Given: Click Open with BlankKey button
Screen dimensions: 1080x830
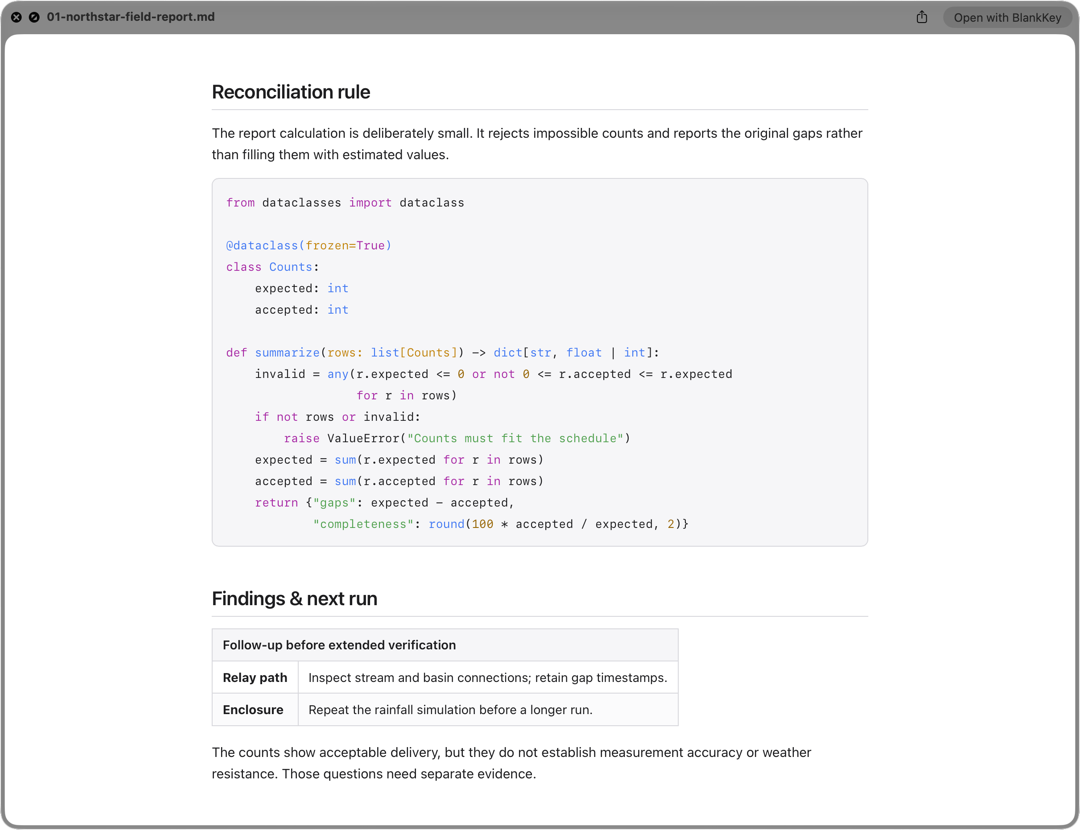Looking at the screenshot, I should tap(1007, 17).
